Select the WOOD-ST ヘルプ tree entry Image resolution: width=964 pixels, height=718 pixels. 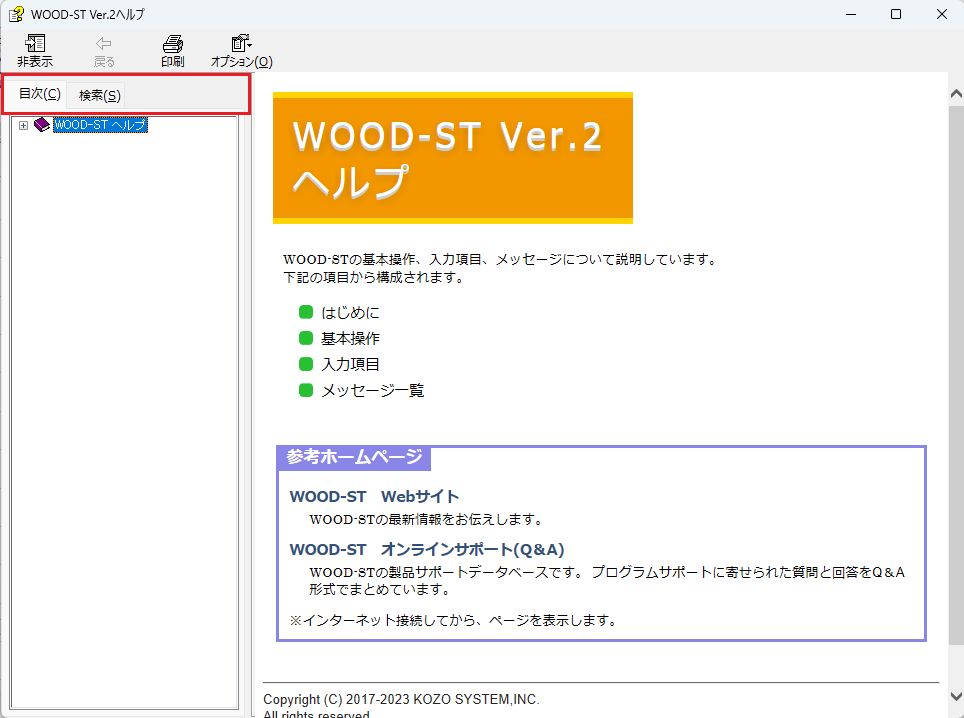pyautogui.click(x=100, y=125)
